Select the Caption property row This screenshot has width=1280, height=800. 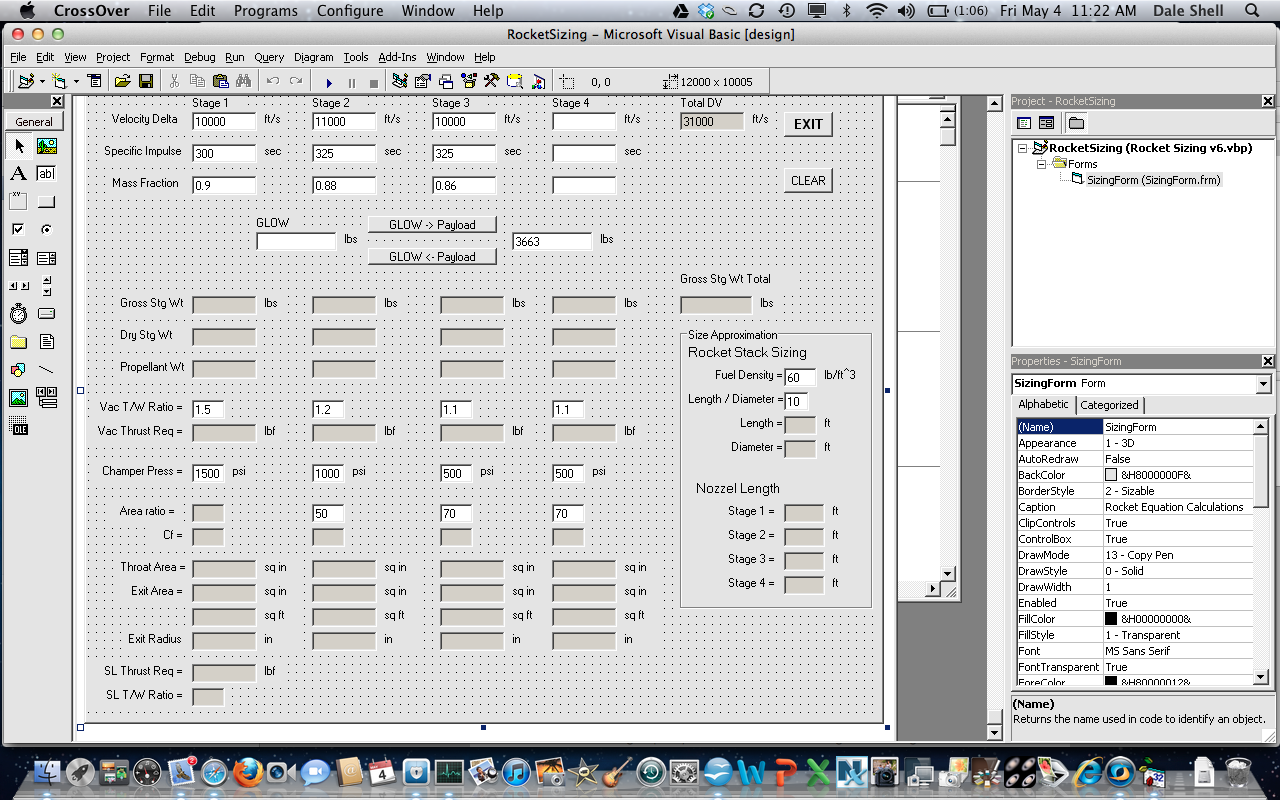pyautogui.click(x=1134, y=507)
